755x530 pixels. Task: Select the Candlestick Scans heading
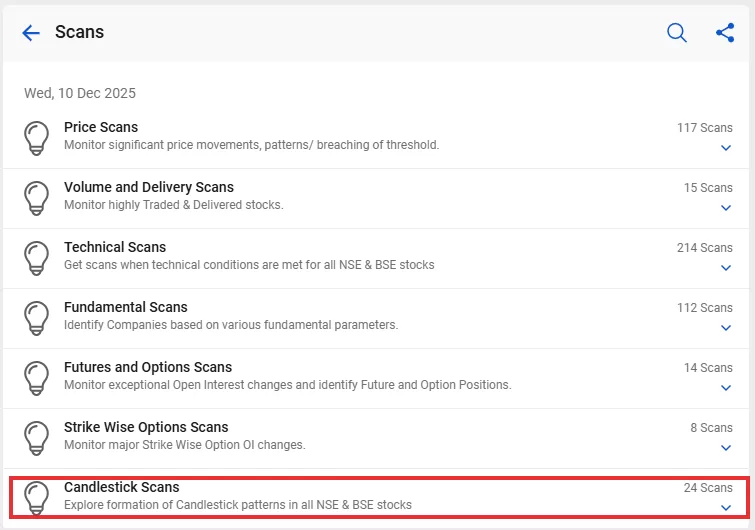tap(122, 487)
